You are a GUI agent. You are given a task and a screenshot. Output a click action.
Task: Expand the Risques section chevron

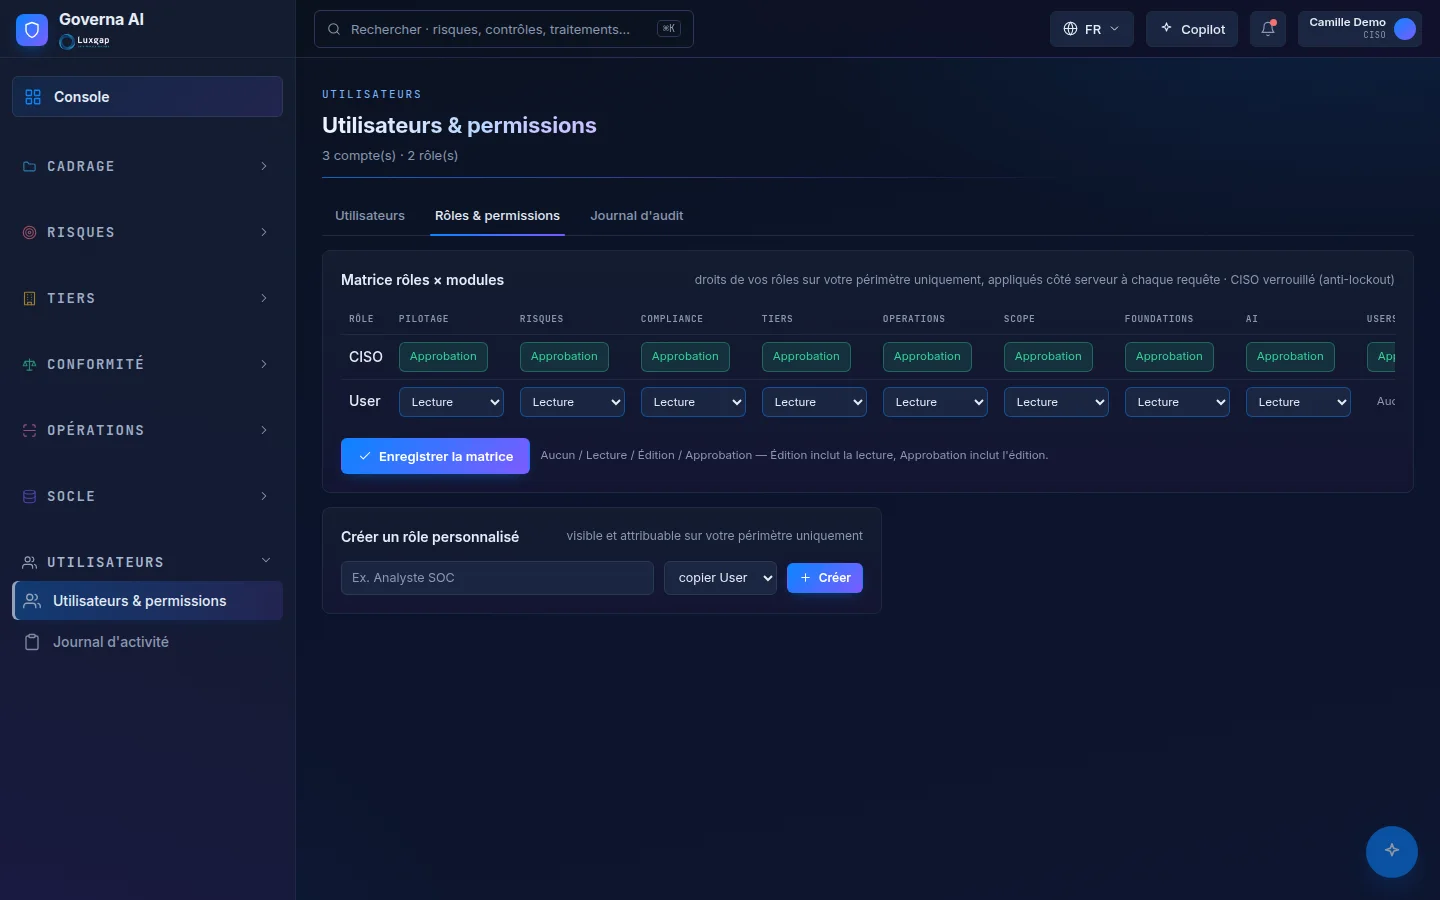click(264, 233)
